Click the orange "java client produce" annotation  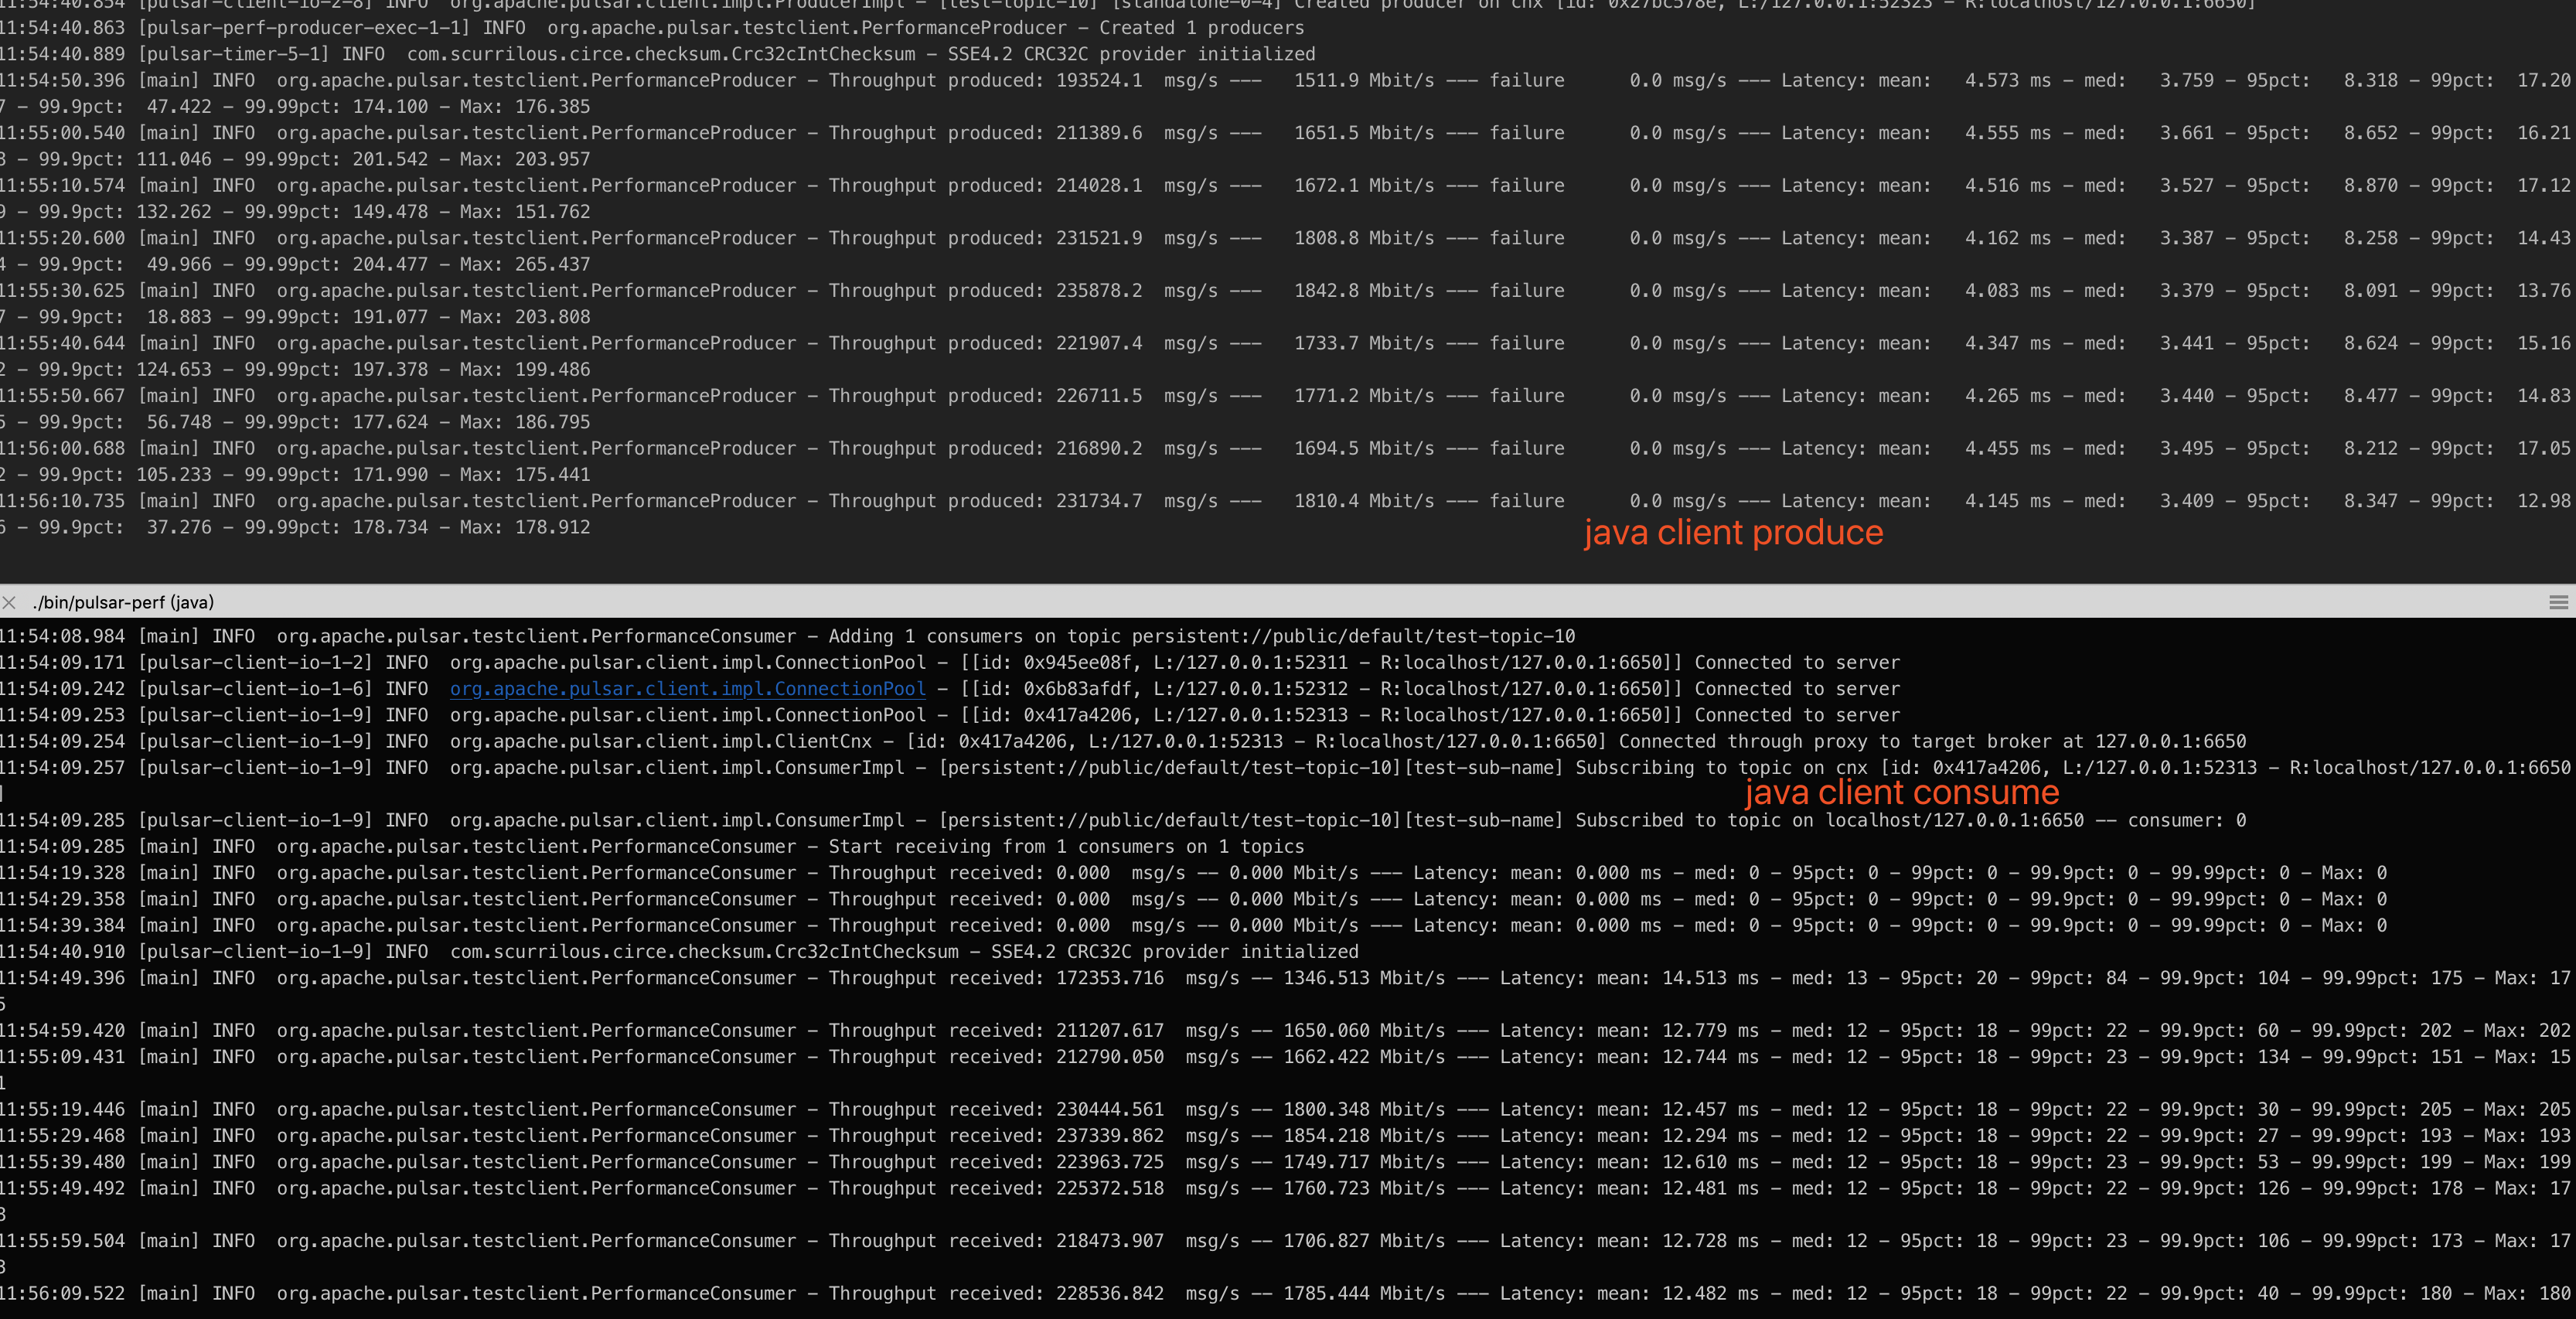(1733, 532)
